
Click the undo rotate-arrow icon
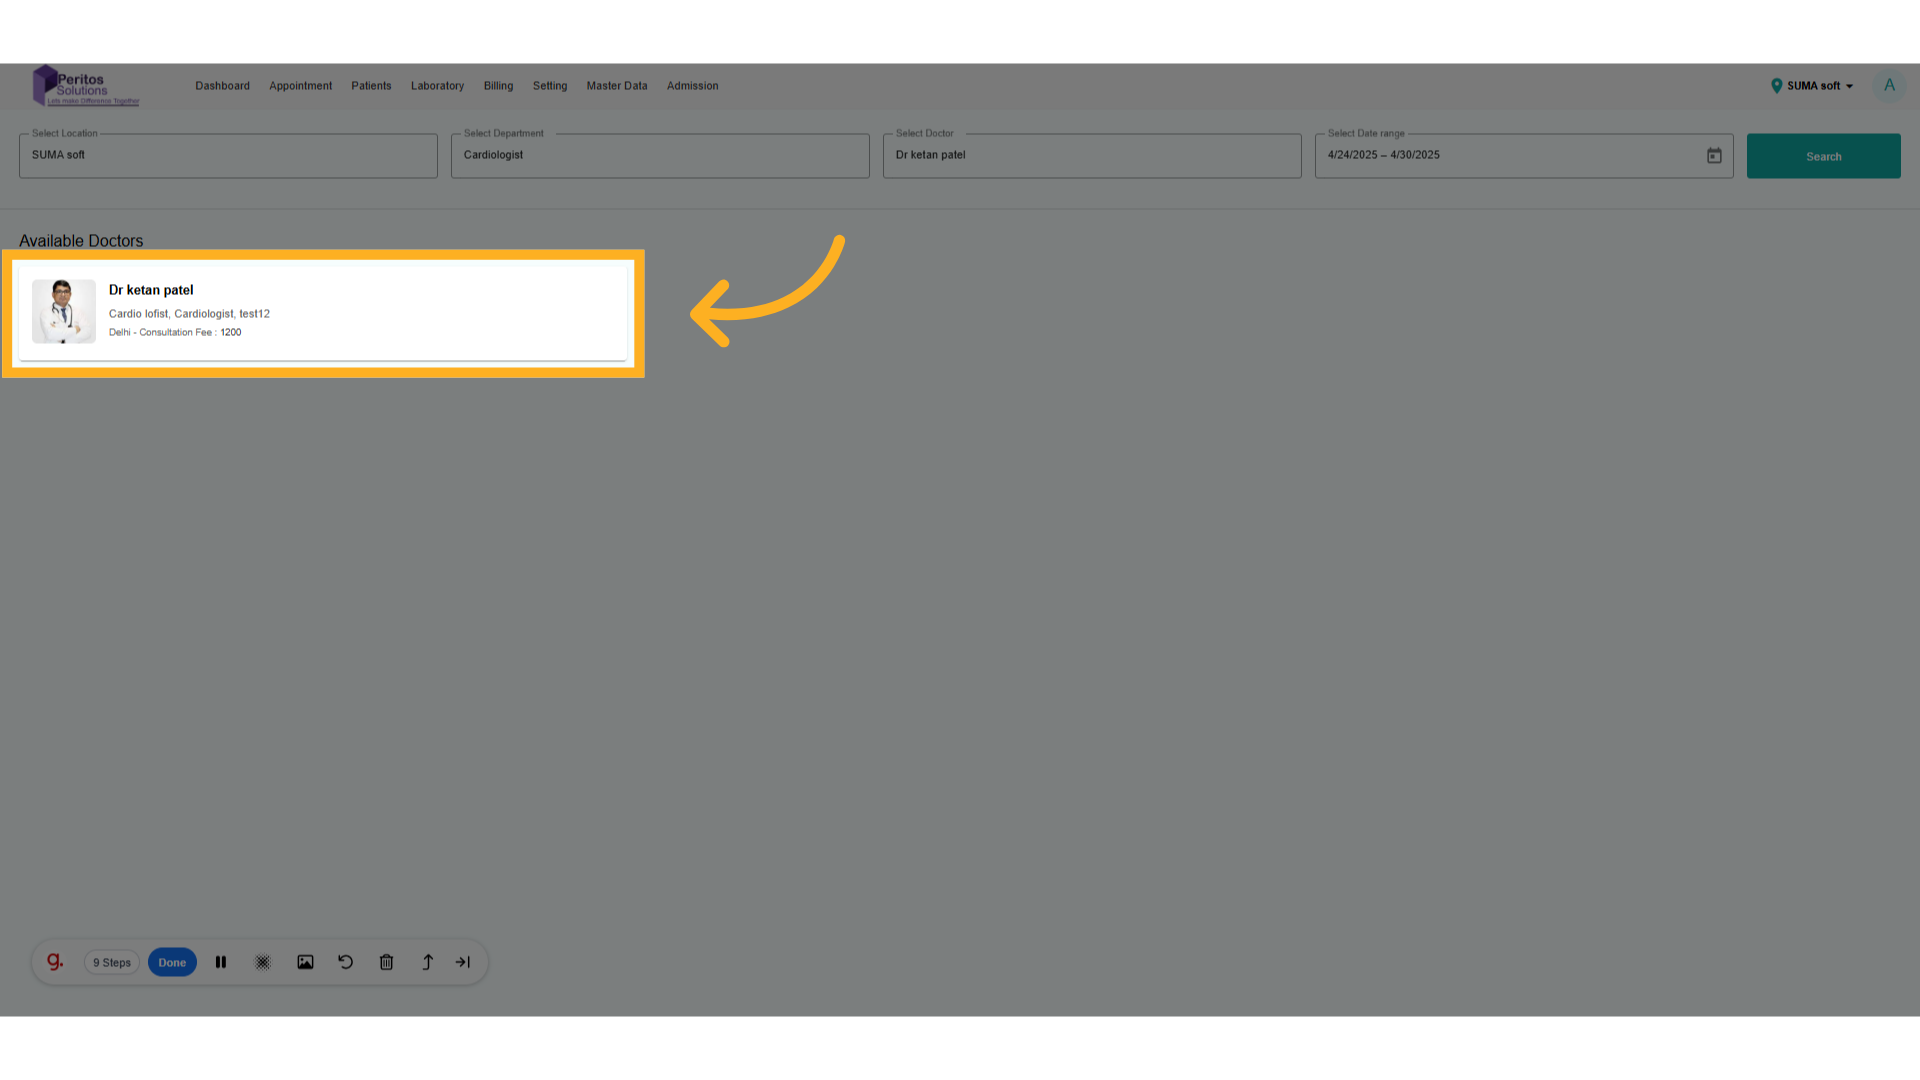pos(346,962)
